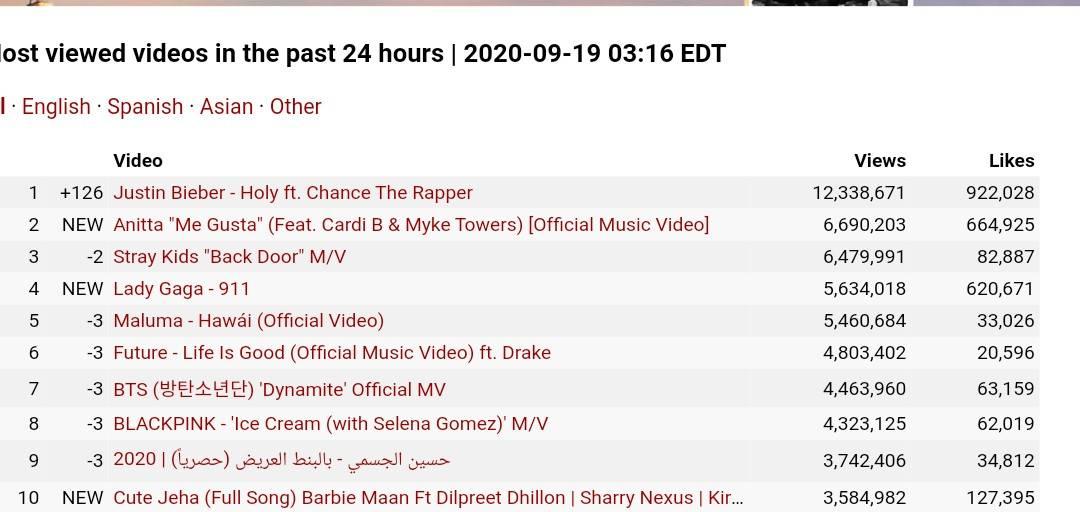Switch to the Spanish filter tab

pos(145,107)
